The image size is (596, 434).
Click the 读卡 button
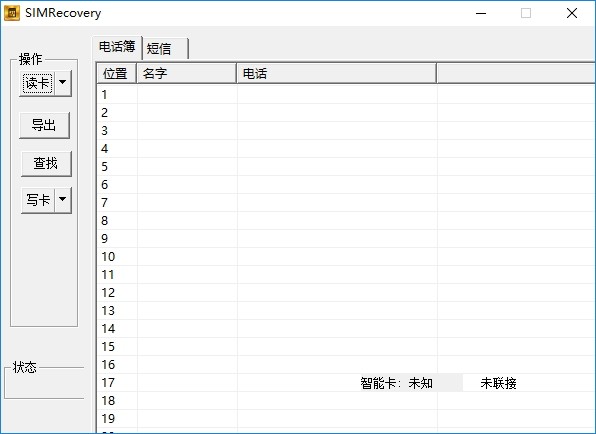37,83
